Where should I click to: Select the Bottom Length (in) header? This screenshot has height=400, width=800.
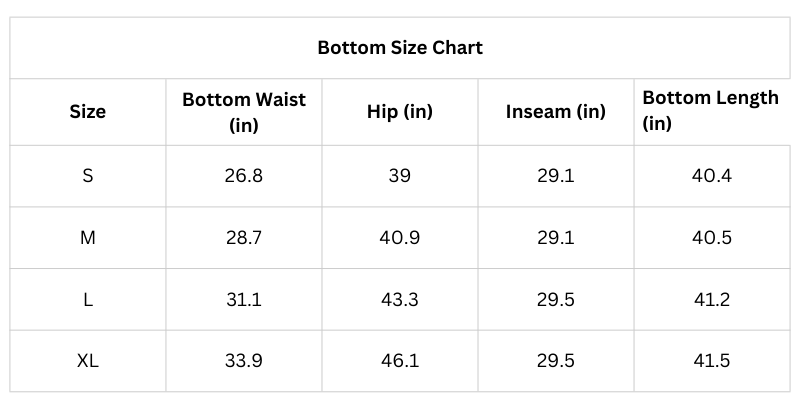[710, 111]
